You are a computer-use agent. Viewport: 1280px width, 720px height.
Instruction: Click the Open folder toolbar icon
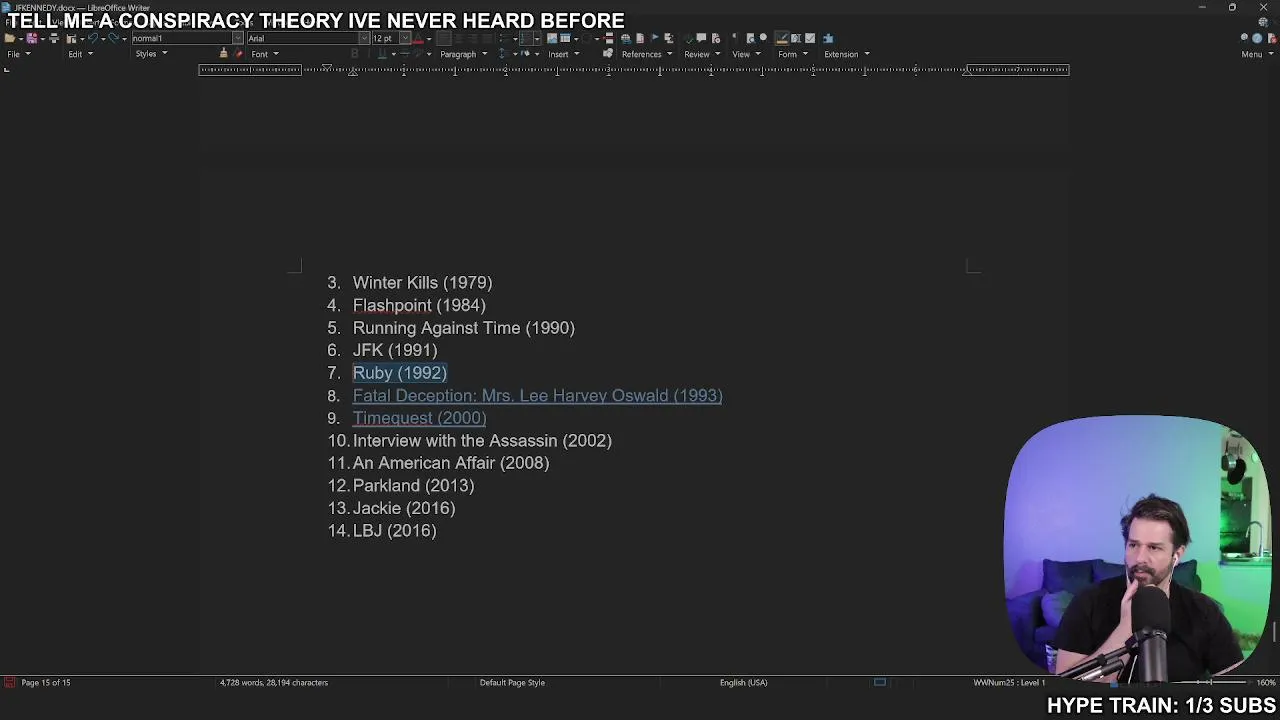point(10,38)
